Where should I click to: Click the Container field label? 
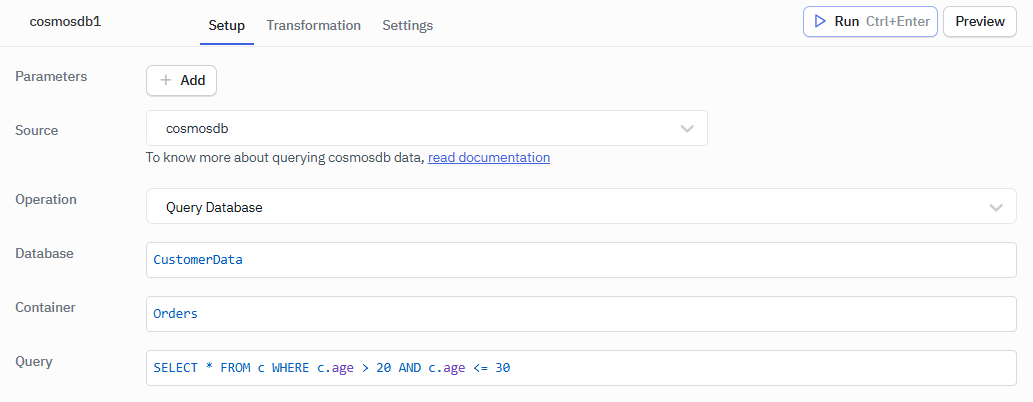46,307
